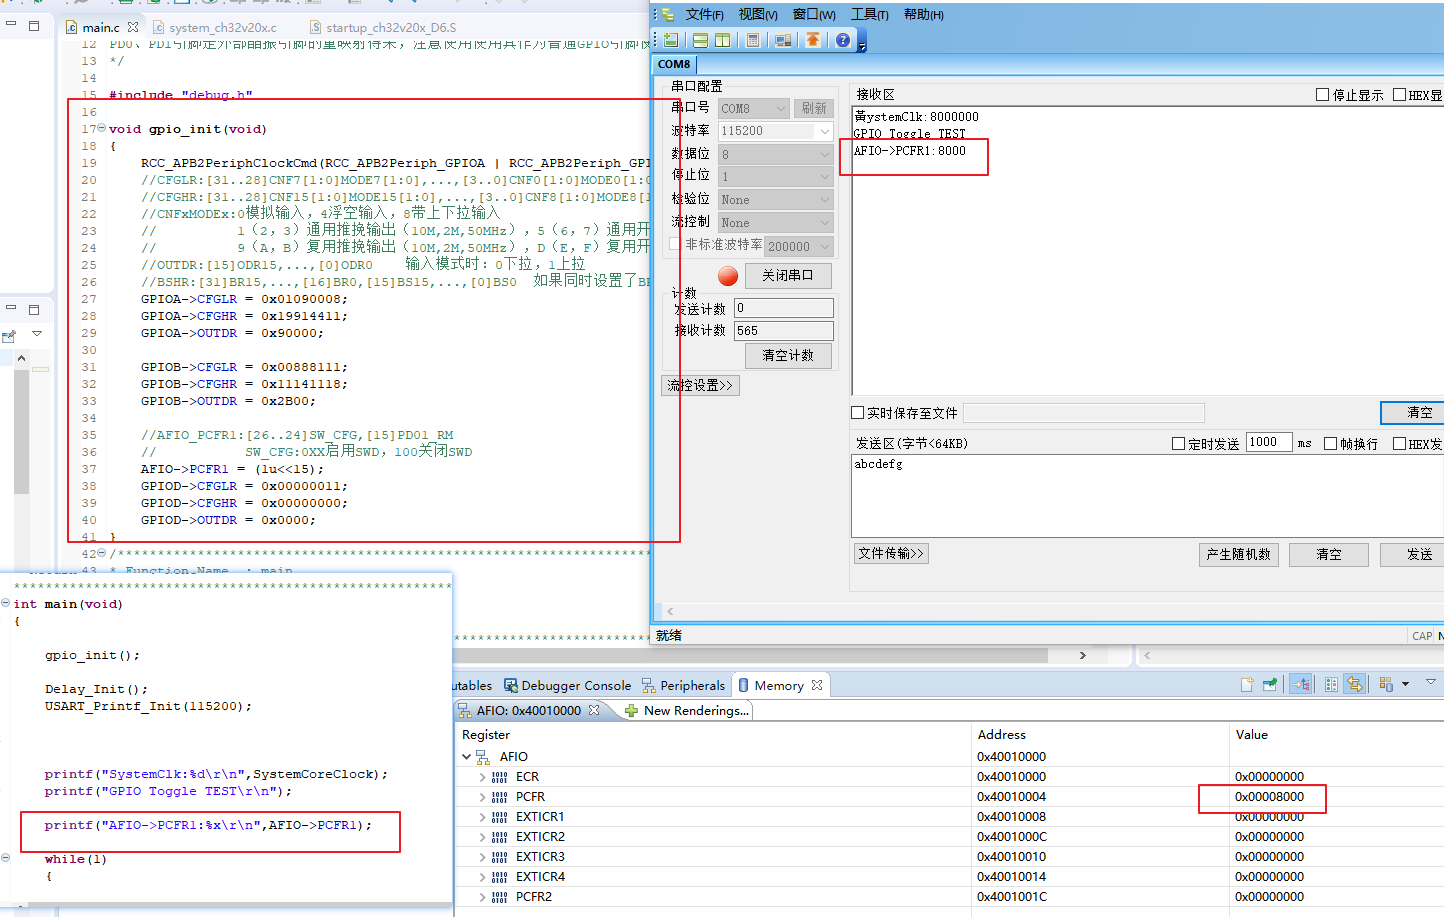
Task: Open the 串口号 COM8 dropdown
Action: 754,108
